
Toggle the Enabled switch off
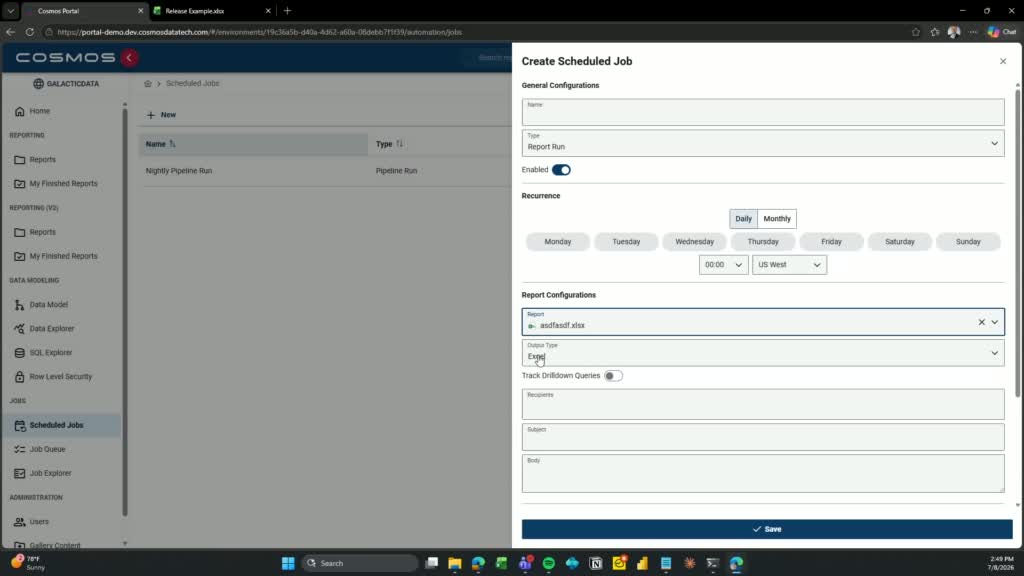561,170
